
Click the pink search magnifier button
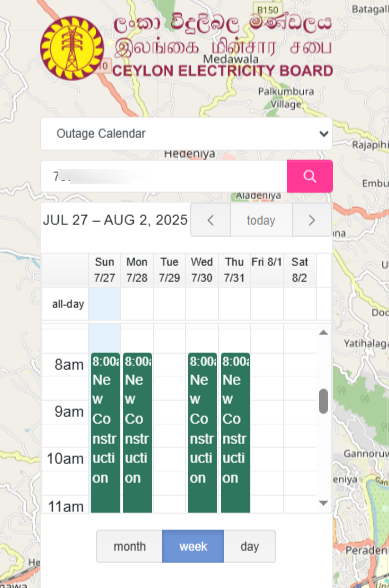tap(309, 176)
